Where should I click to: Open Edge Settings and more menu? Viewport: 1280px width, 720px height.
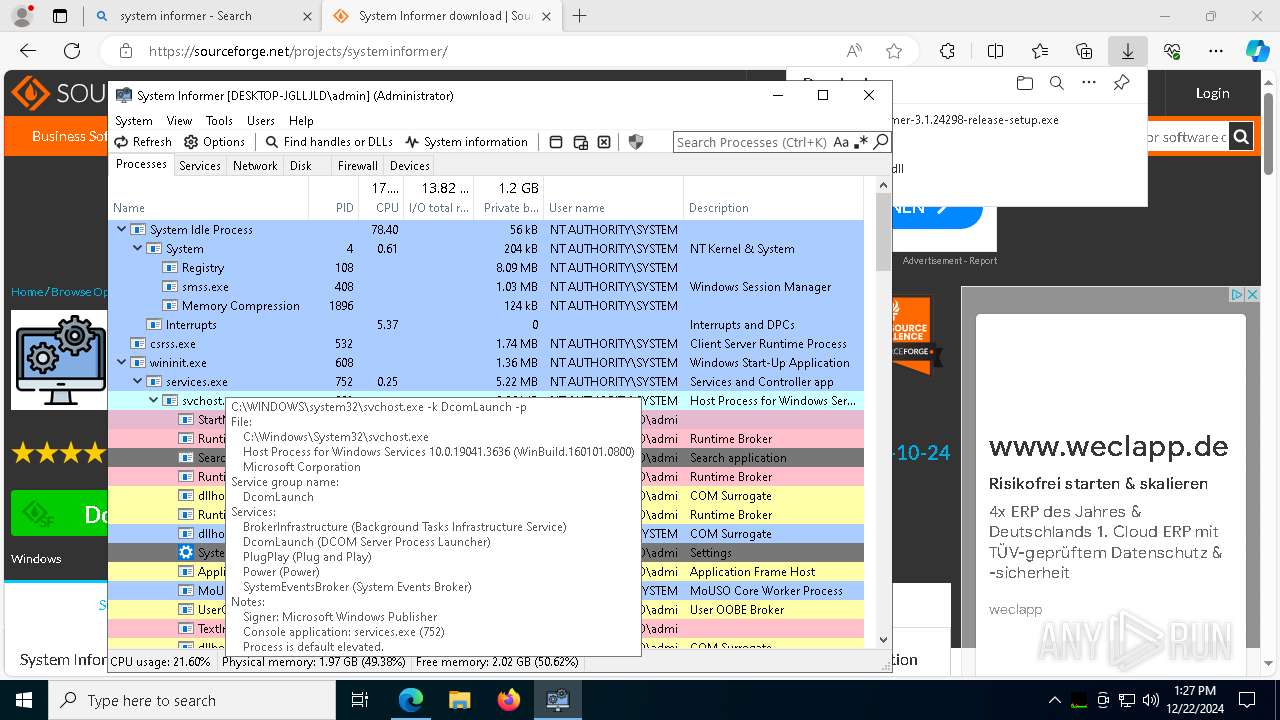(x=1216, y=51)
